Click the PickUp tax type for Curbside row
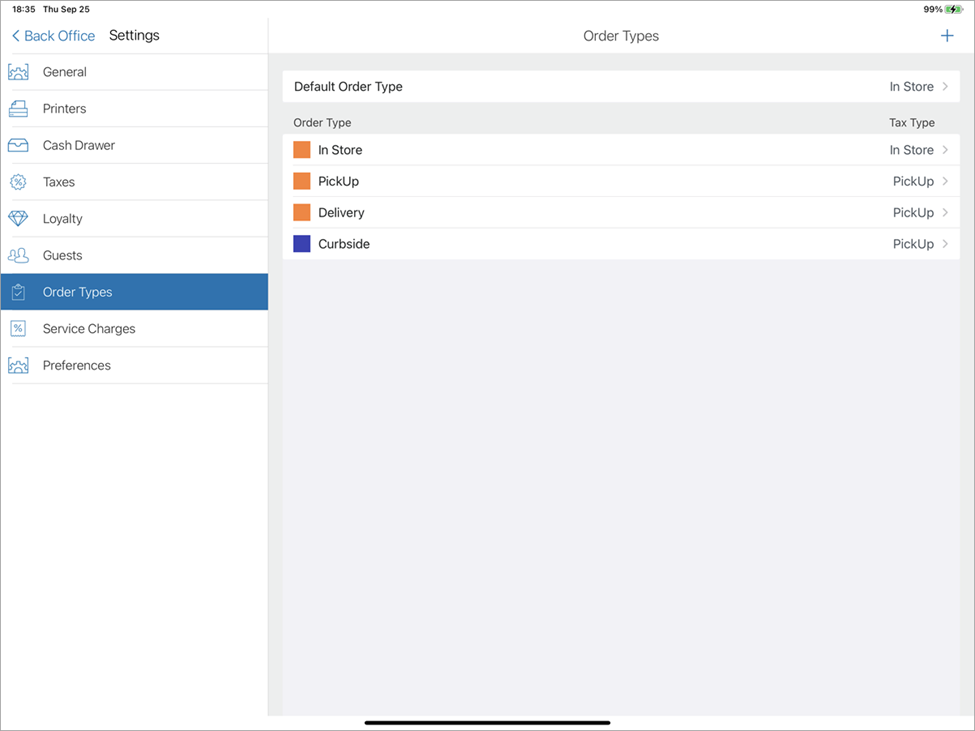 [913, 244]
